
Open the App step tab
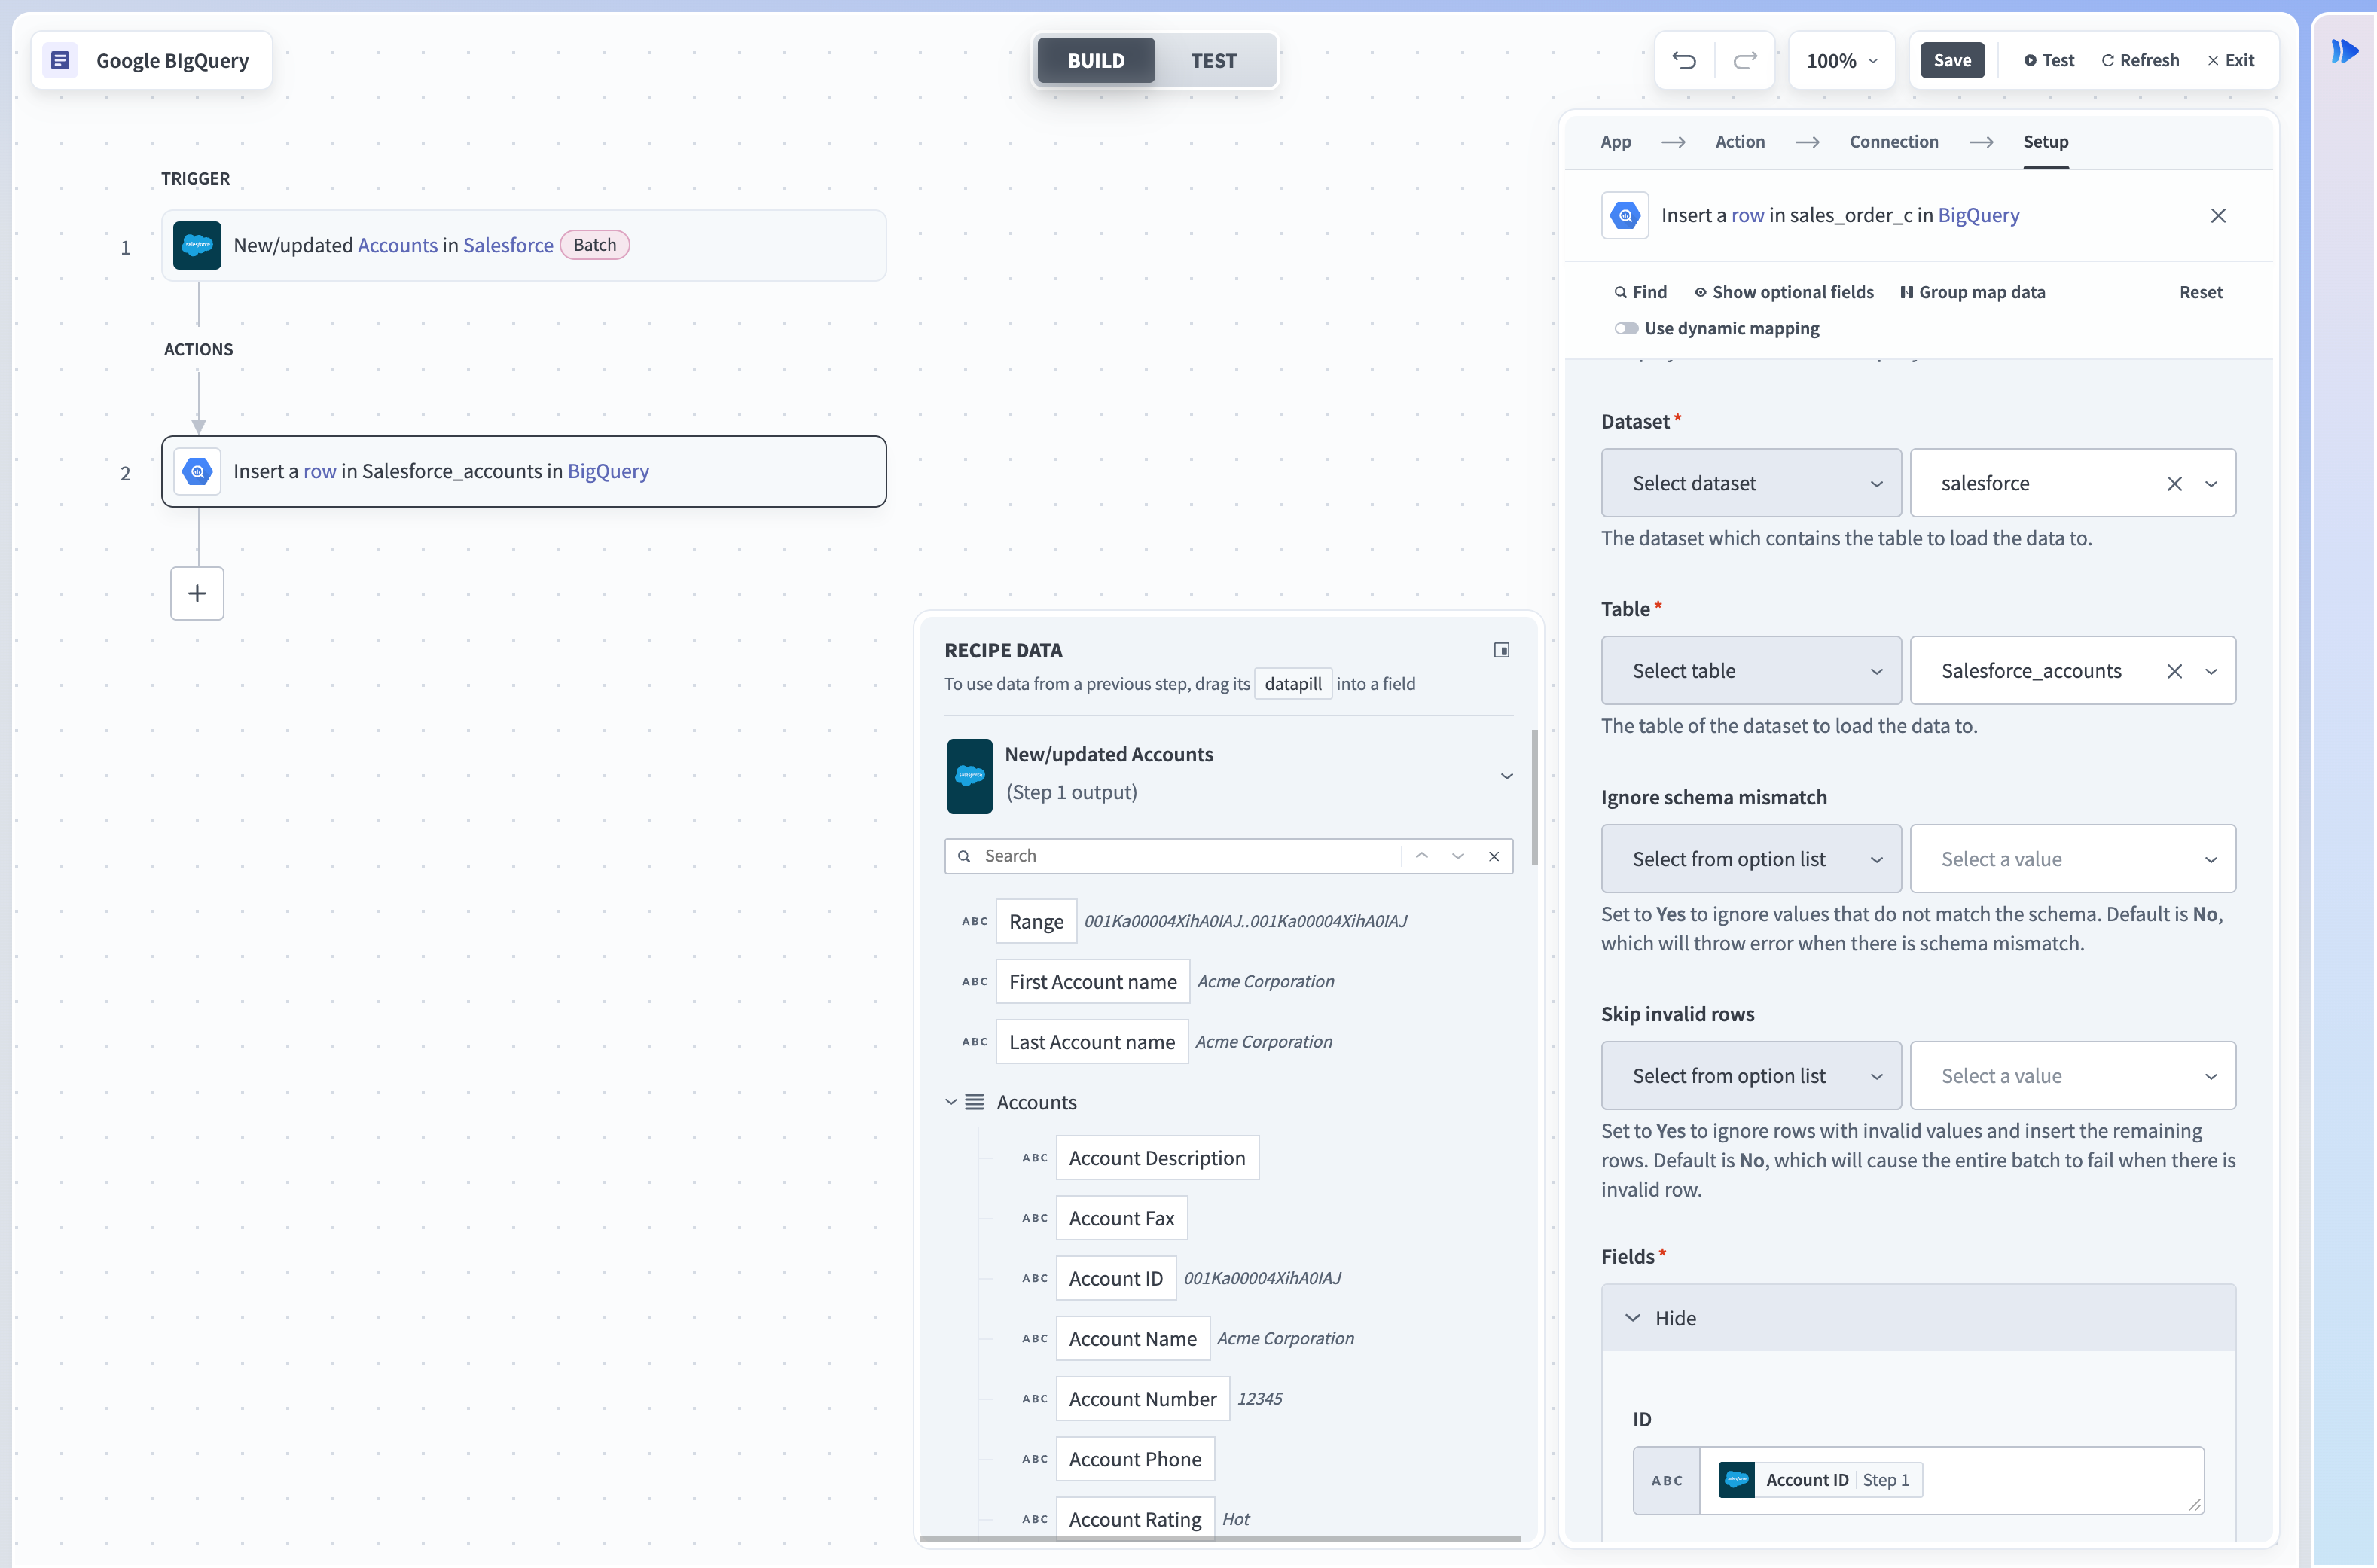(1616, 142)
